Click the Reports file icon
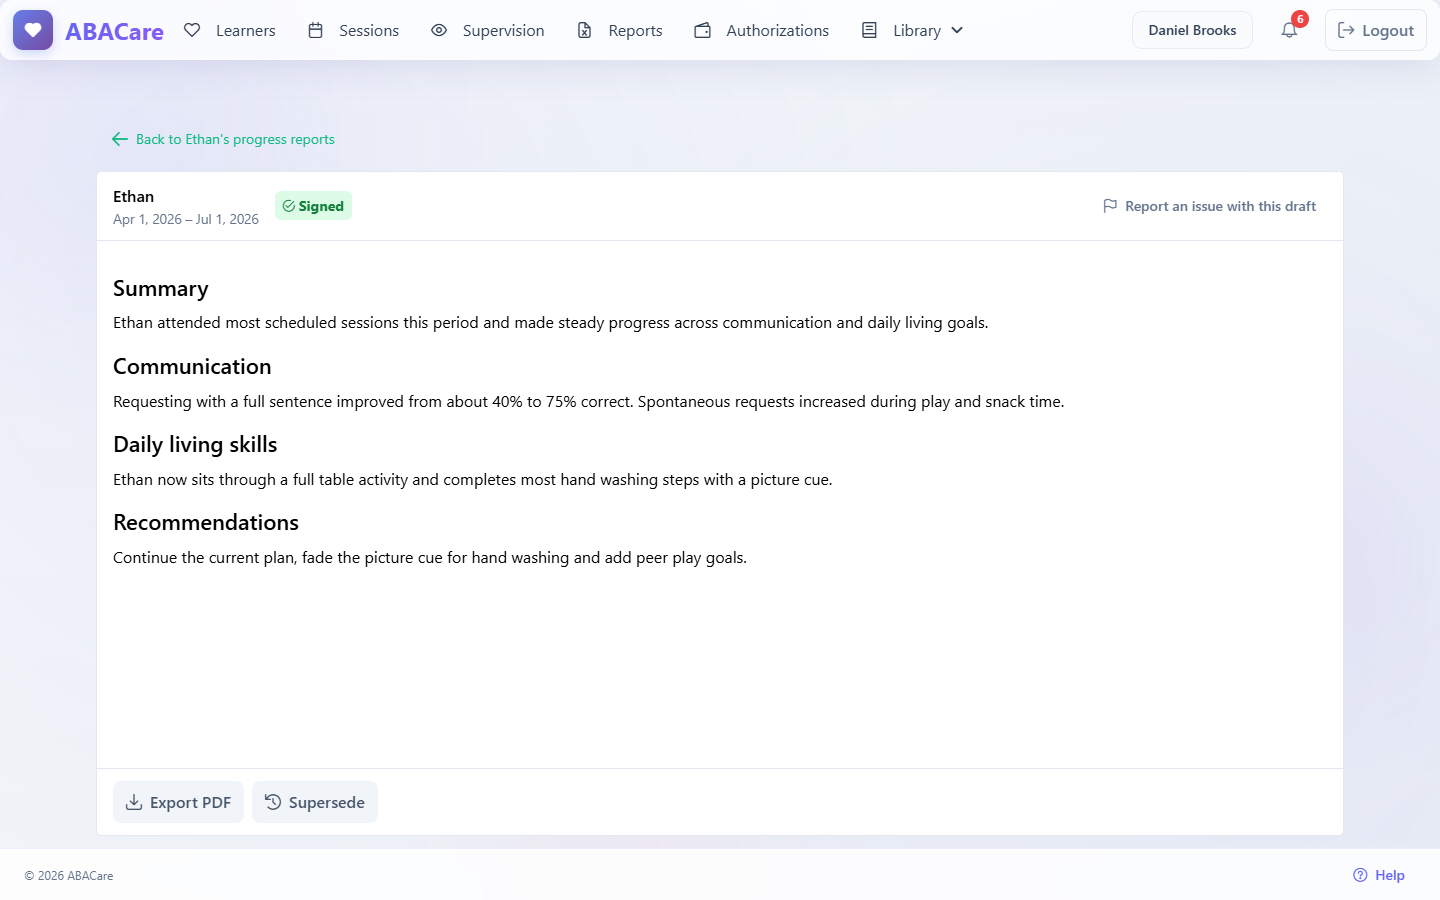Image resolution: width=1440 pixels, height=900 pixels. coord(585,30)
